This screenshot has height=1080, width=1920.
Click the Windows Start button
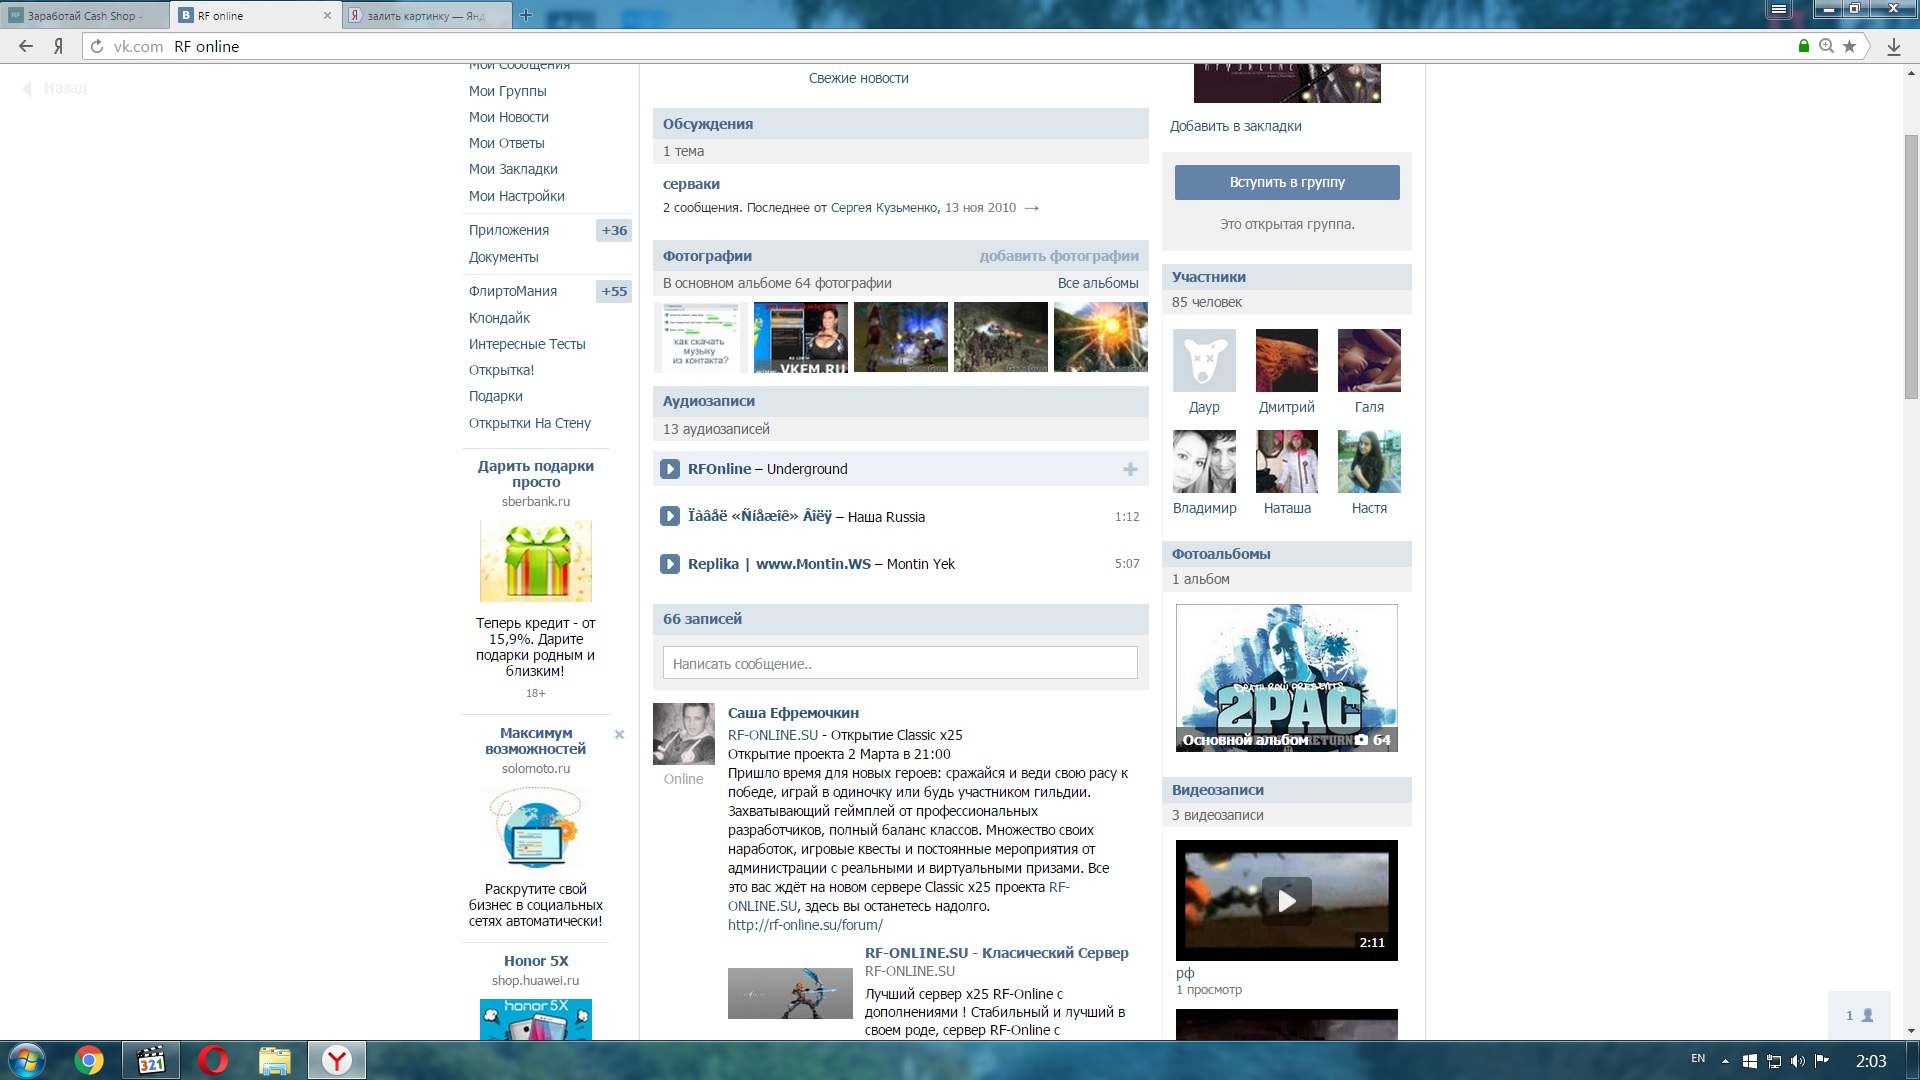tap(27, 1060)
